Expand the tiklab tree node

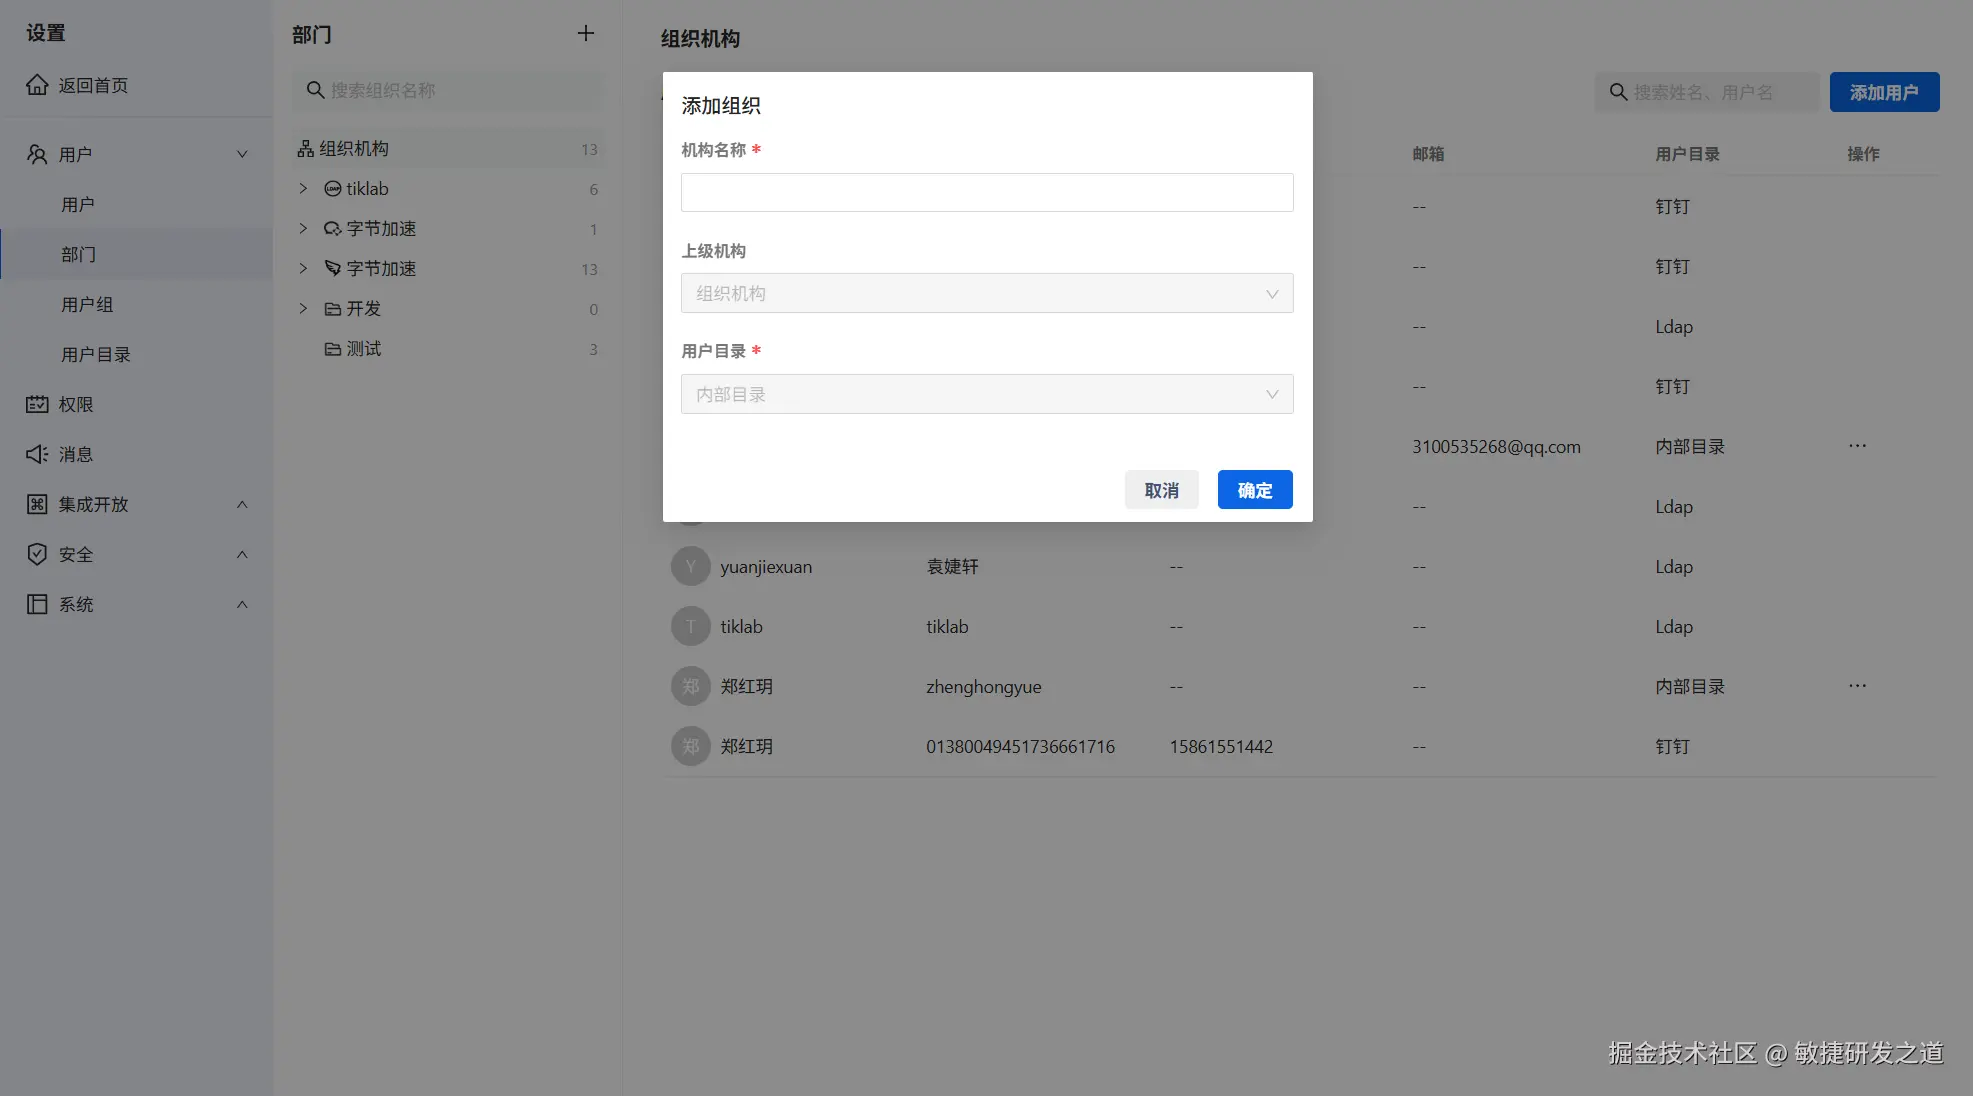303,189
